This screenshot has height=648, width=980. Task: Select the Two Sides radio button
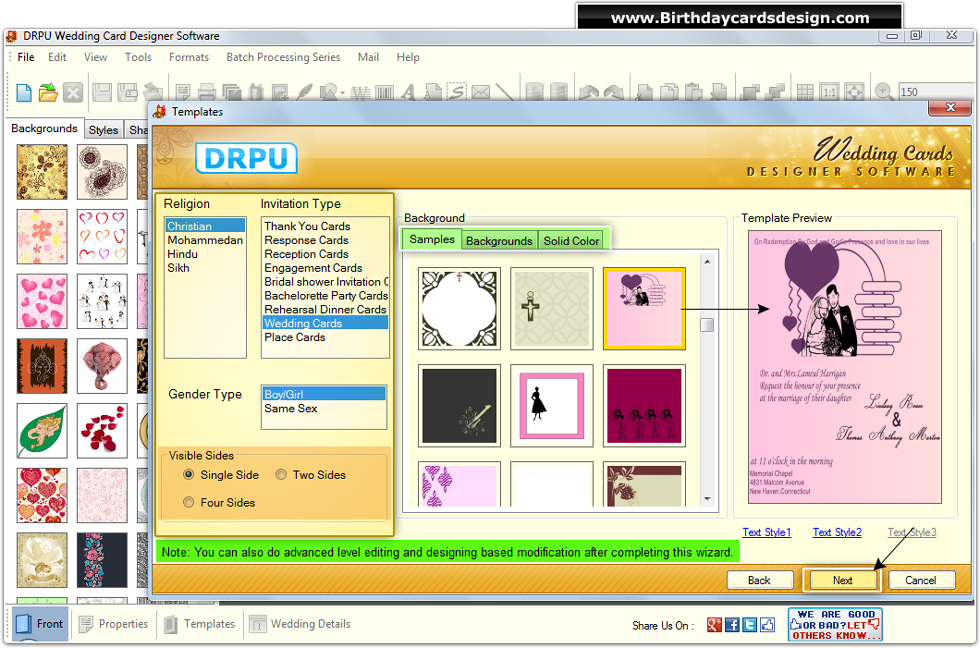tap(281, 474)
